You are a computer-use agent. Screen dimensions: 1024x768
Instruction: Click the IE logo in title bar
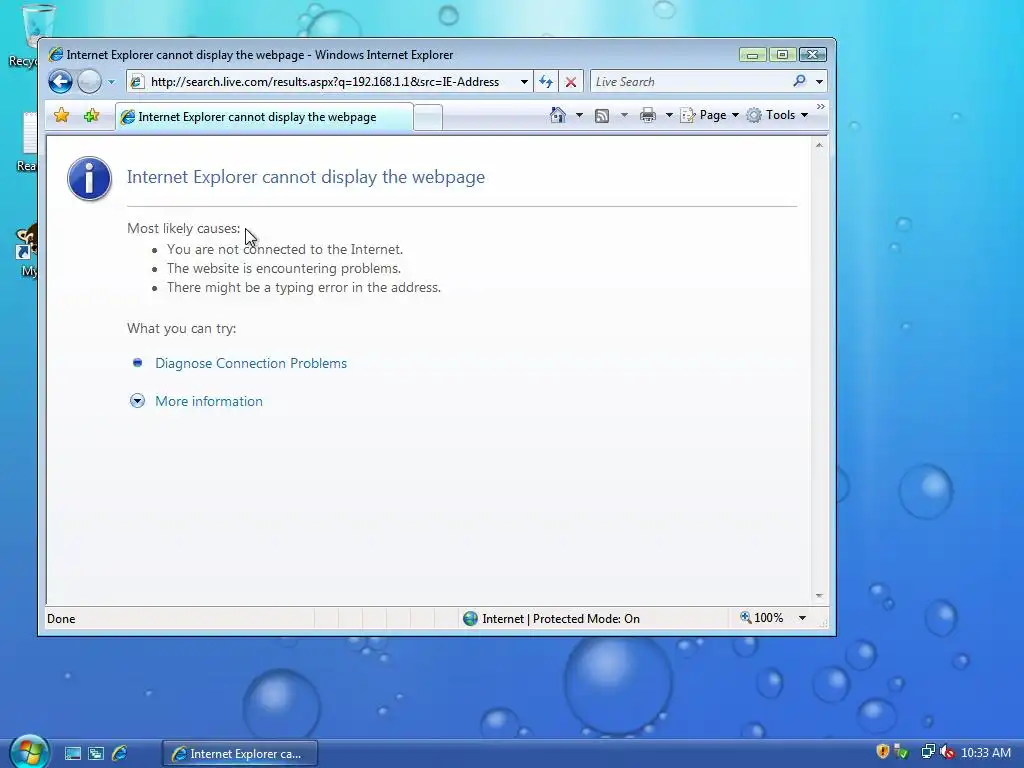(x=56, y=54)
